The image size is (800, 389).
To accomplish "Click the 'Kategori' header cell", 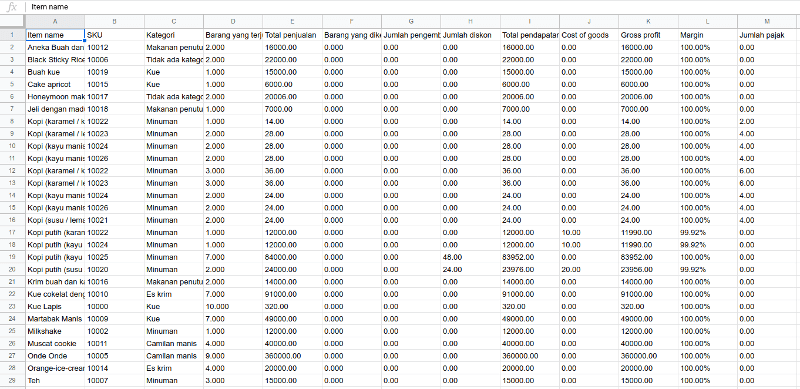I will 174,35.
